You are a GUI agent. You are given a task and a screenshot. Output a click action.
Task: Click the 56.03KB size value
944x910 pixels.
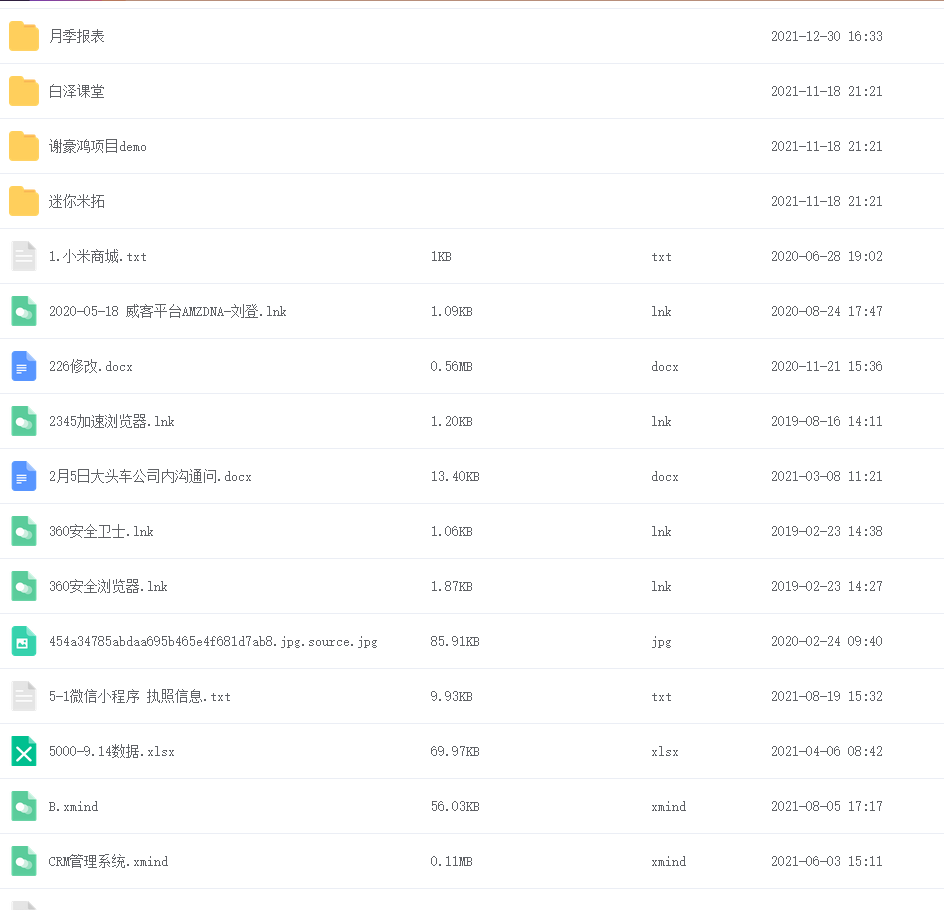coord(455,806)
